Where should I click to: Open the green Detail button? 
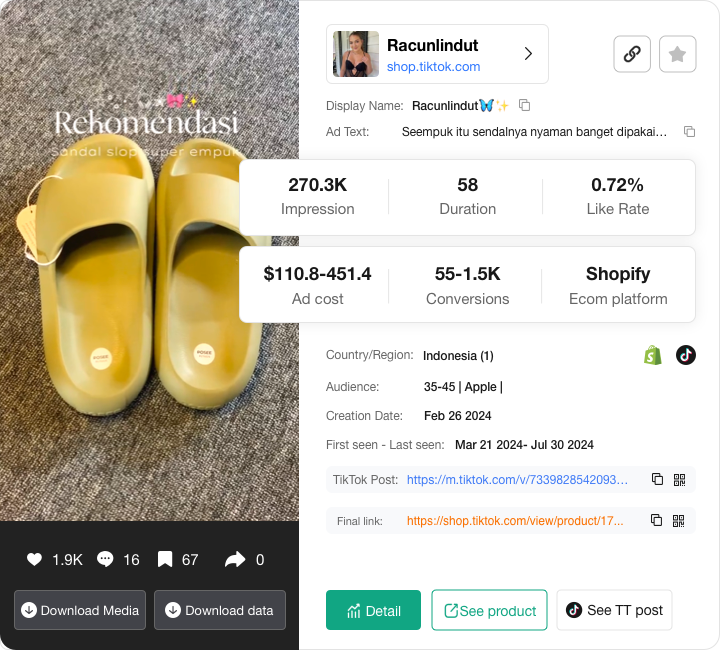pos(373,610)
